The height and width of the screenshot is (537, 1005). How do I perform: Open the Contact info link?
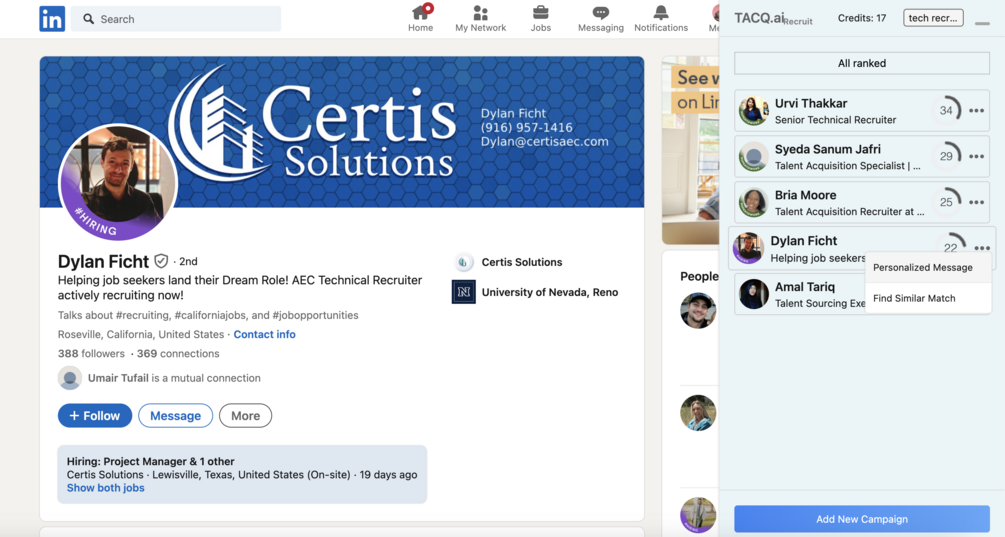[x=264, y=335]
